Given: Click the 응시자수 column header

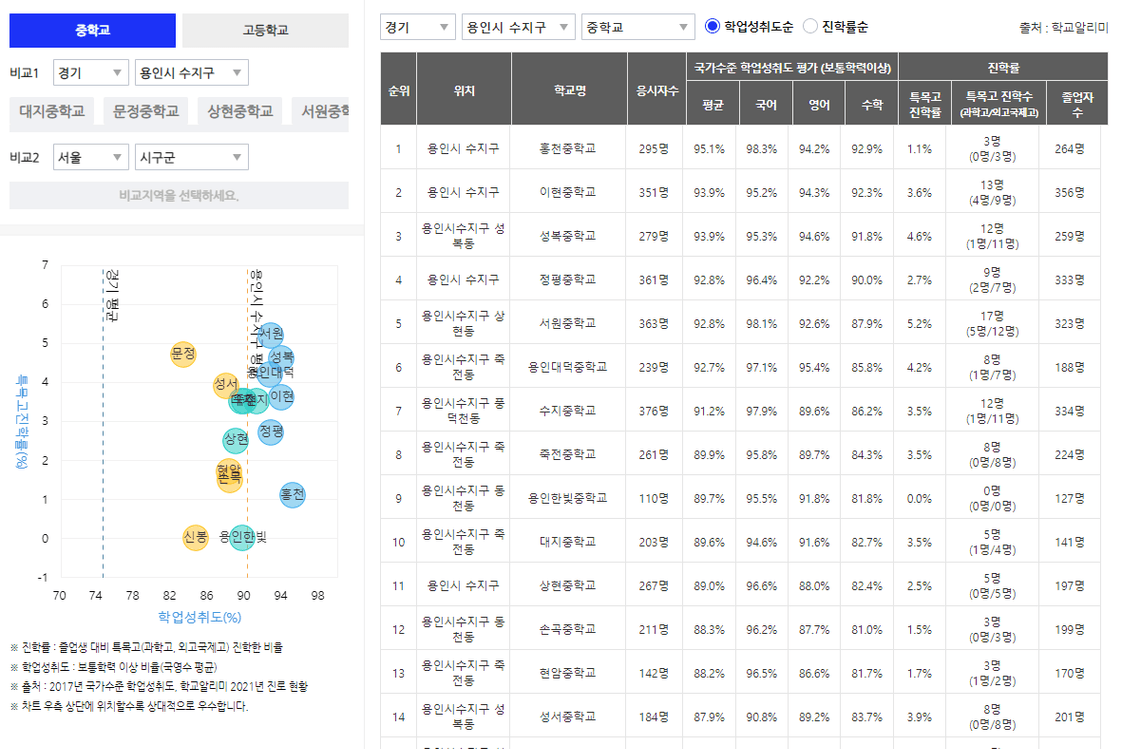Looking at the screenshot, I should pyautogui.click(x=657, y=91).
